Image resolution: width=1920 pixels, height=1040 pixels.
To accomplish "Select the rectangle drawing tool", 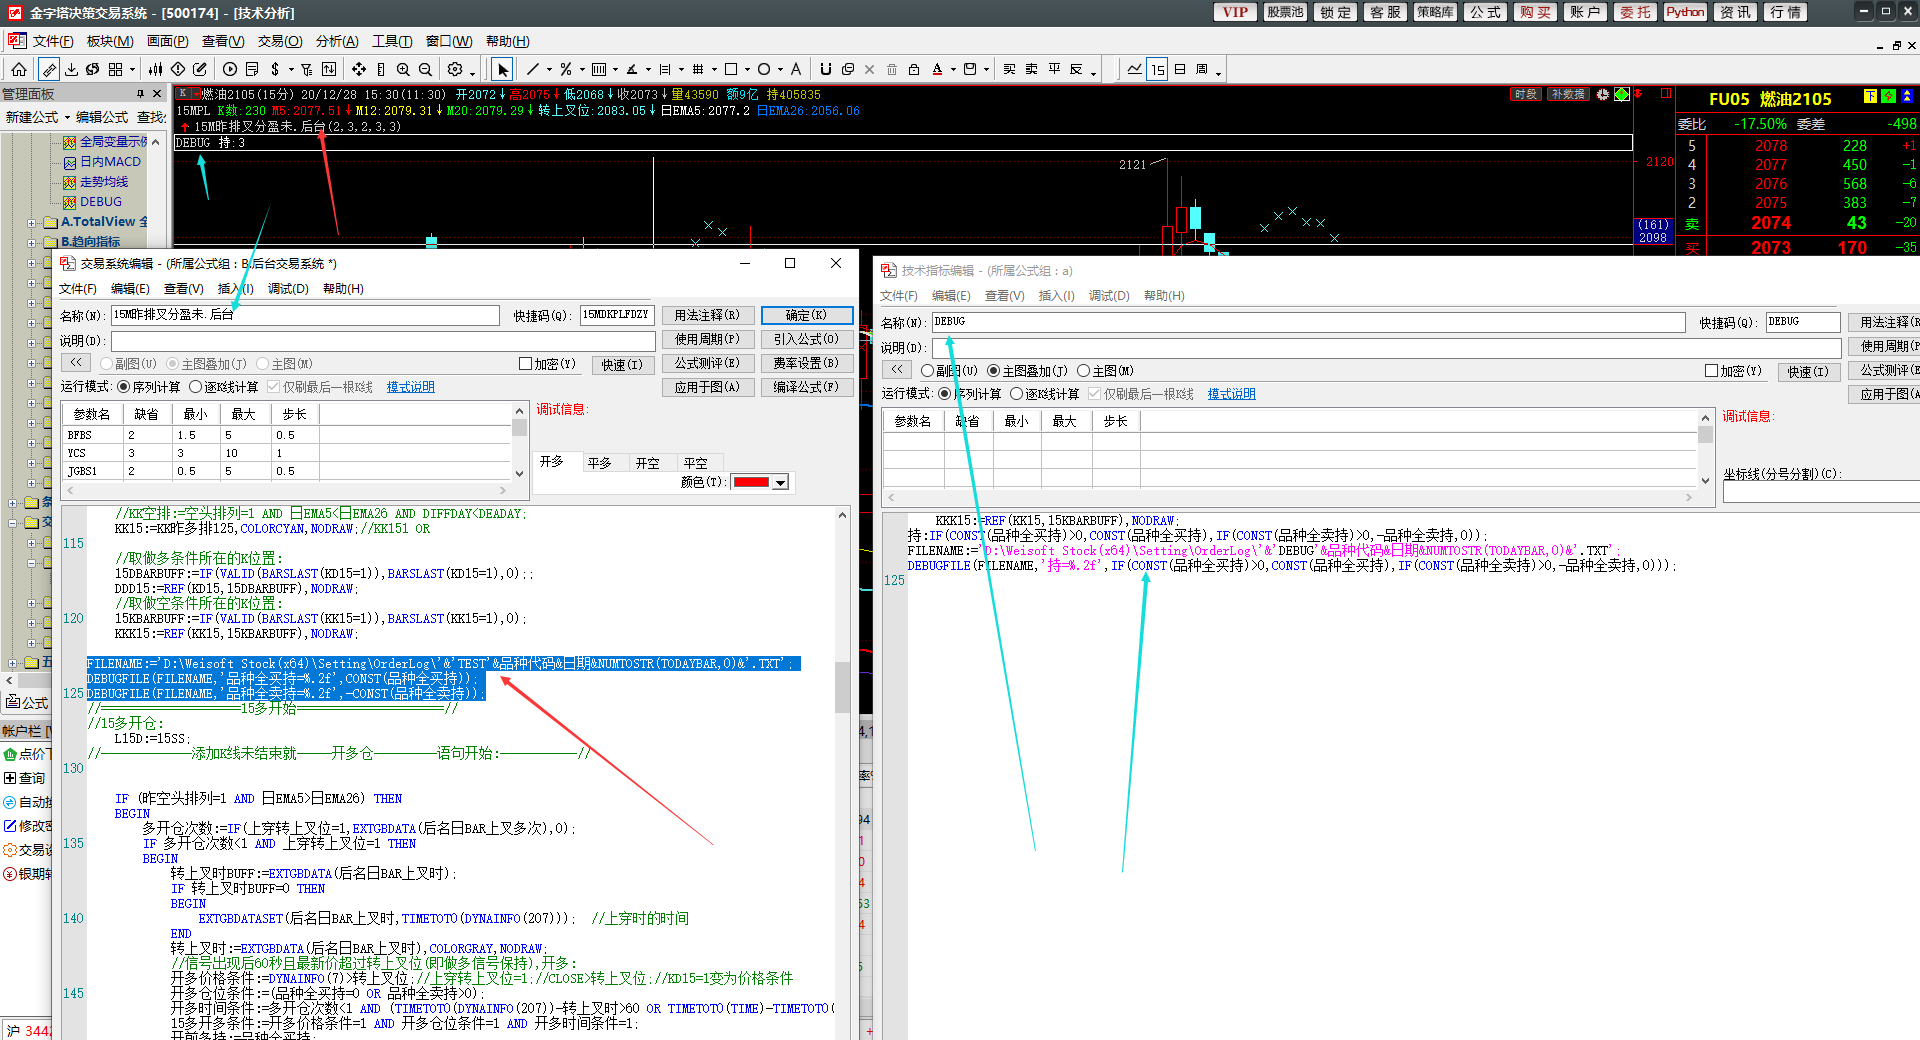I will coord(731,69).
